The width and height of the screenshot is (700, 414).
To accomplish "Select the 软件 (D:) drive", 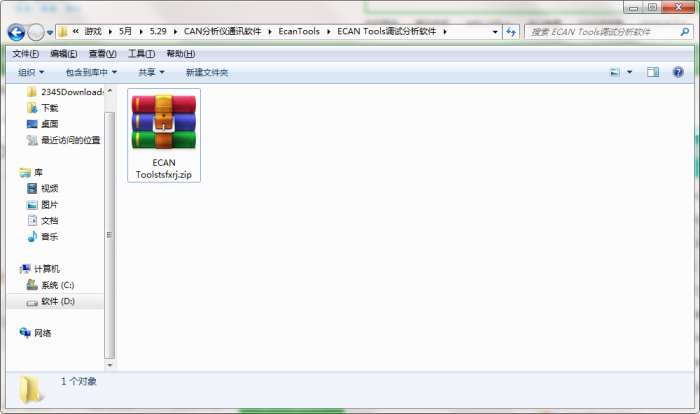I will 50,301.
